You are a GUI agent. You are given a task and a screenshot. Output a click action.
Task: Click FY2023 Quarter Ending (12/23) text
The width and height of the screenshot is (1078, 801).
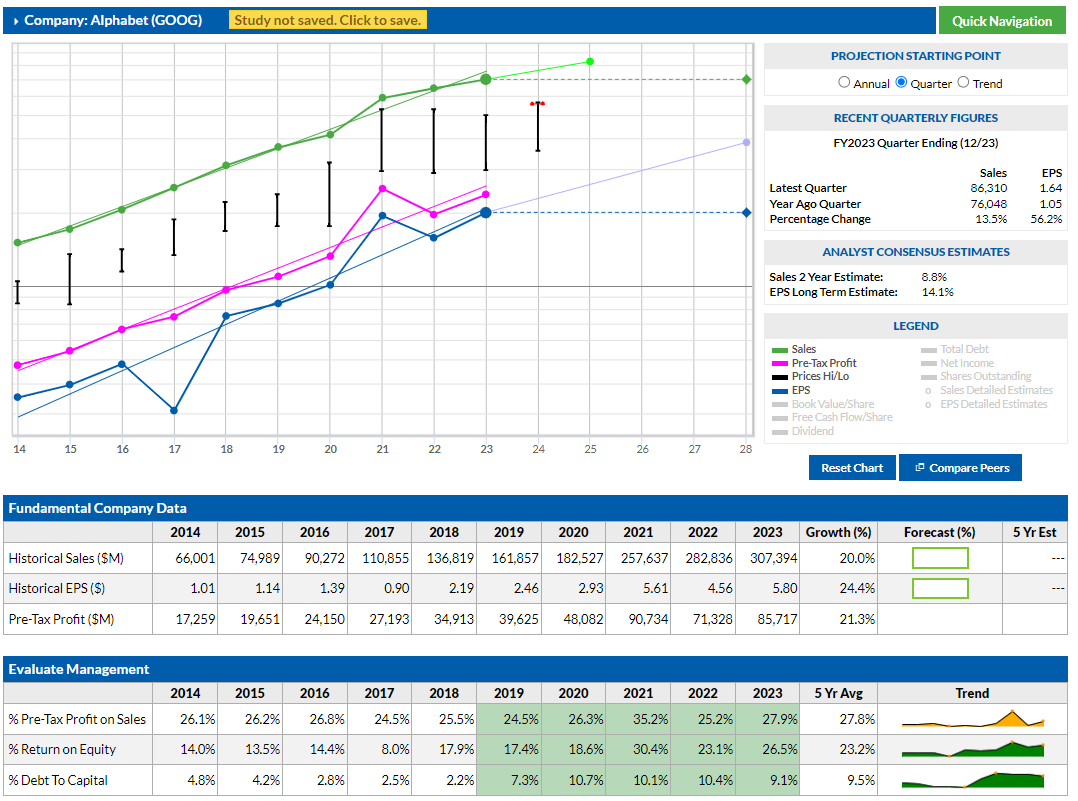click(x=916, y=143)
